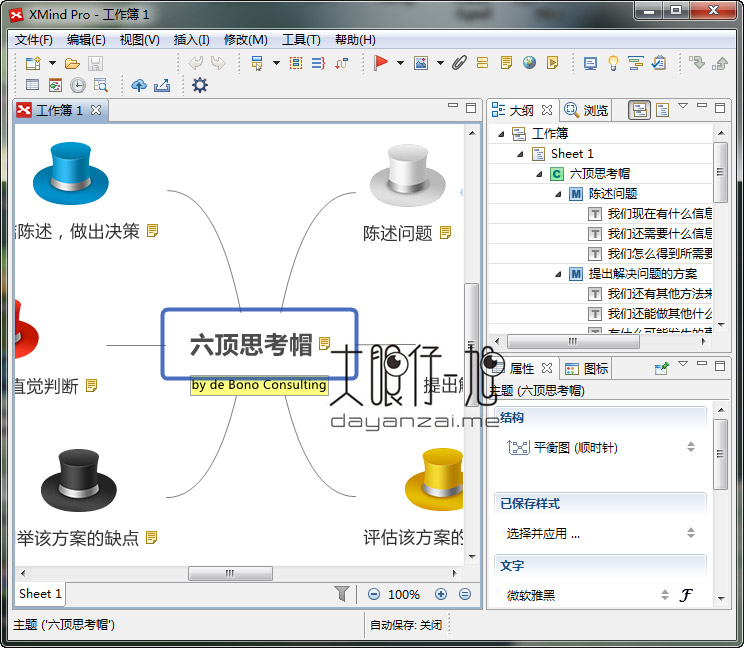Export the map with the share icon
744x648 pixels.
click(x=162, y=85)
